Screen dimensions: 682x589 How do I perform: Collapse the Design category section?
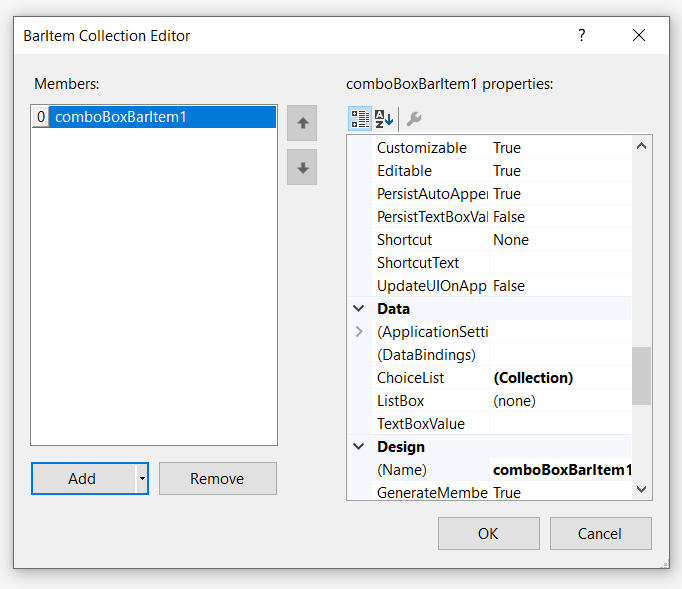(x=359, y=447)
